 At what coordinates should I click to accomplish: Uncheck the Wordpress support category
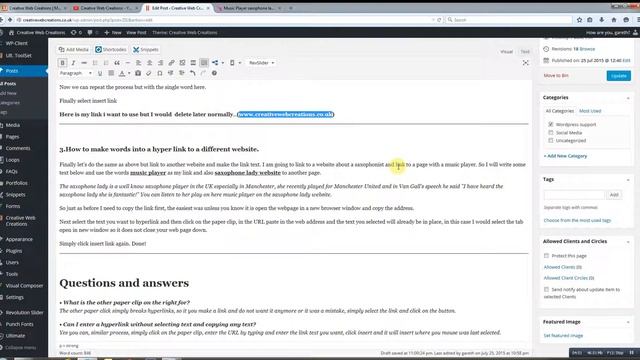[x=551, y=124]
